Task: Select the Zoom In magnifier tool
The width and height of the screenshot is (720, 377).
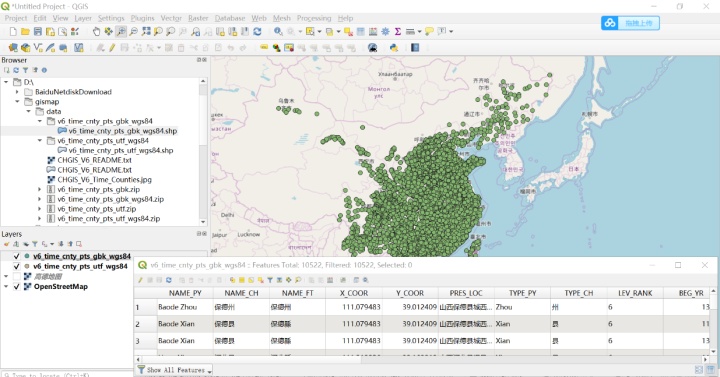Action: [121, 31]
